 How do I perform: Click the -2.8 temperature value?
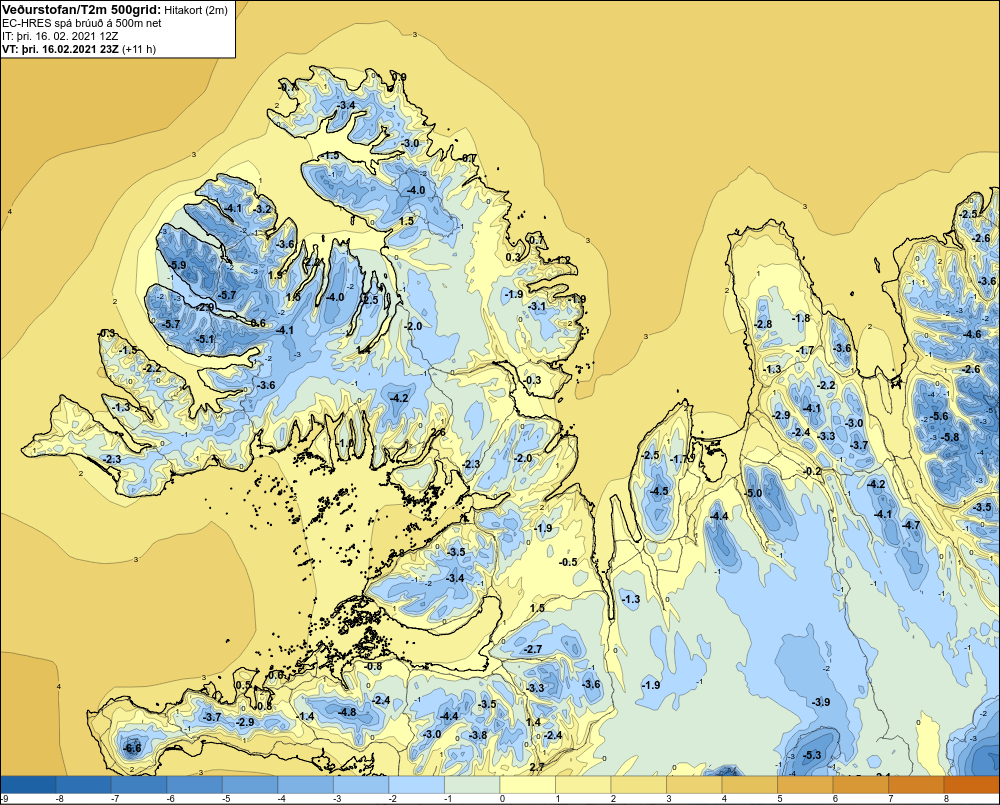point(763,324)
